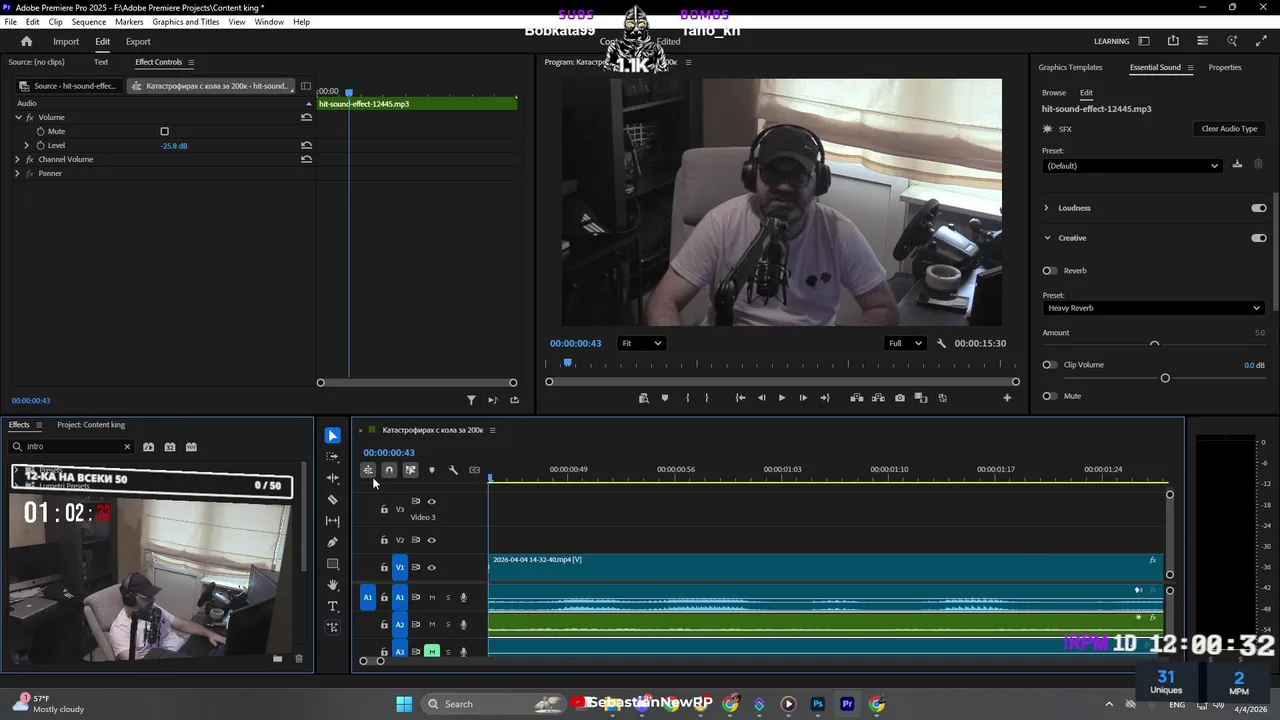Hide track V3 with the eye icon
This screenshot has width=1280, height=720.
coord(432,502)
